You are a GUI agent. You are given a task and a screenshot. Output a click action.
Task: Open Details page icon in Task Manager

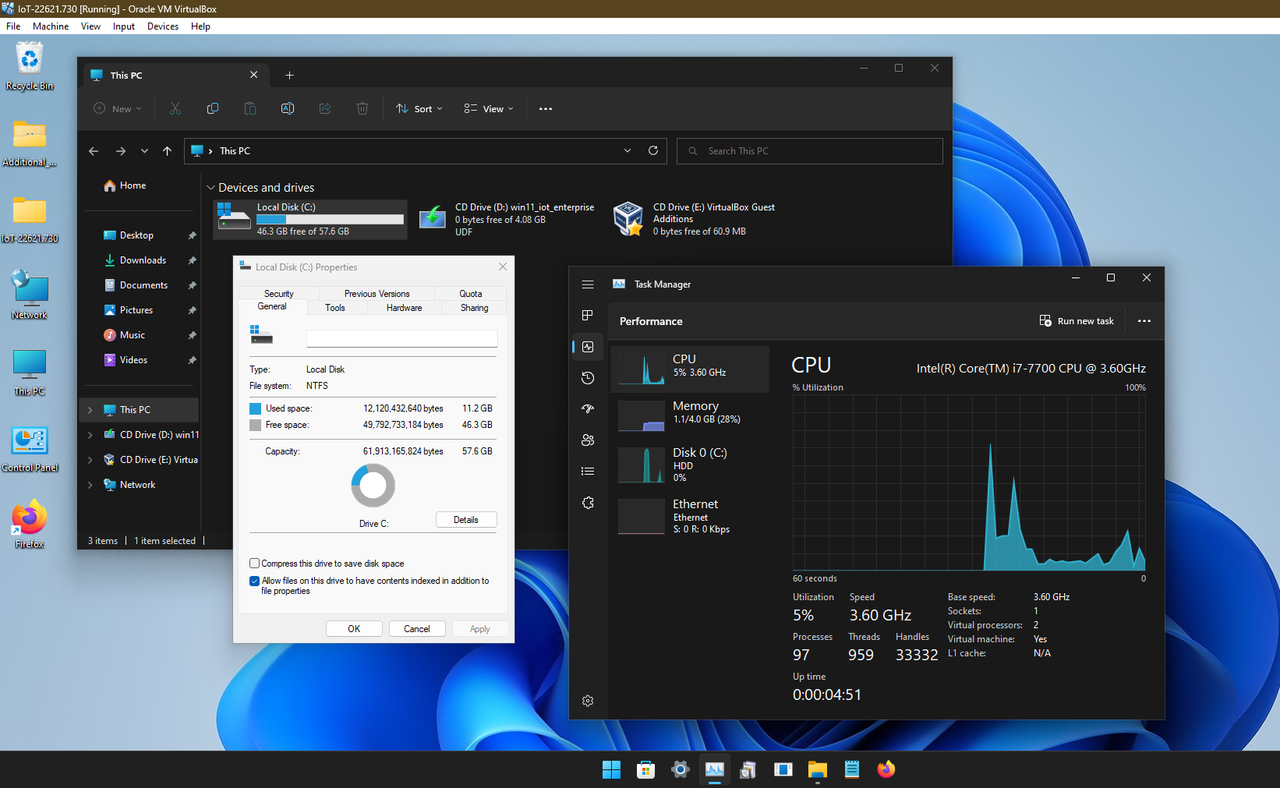[588, 471]
